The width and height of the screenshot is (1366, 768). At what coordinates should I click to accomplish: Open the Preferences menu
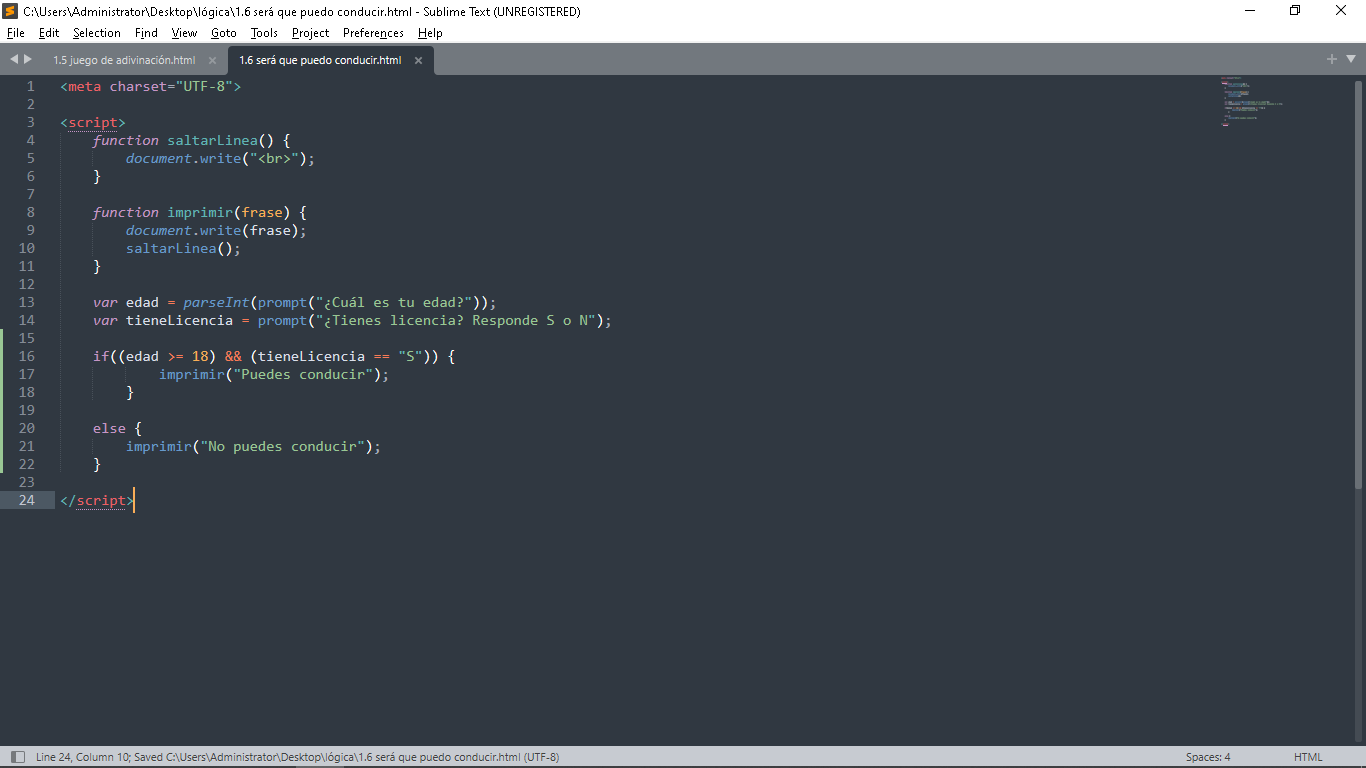click(373, 33)
